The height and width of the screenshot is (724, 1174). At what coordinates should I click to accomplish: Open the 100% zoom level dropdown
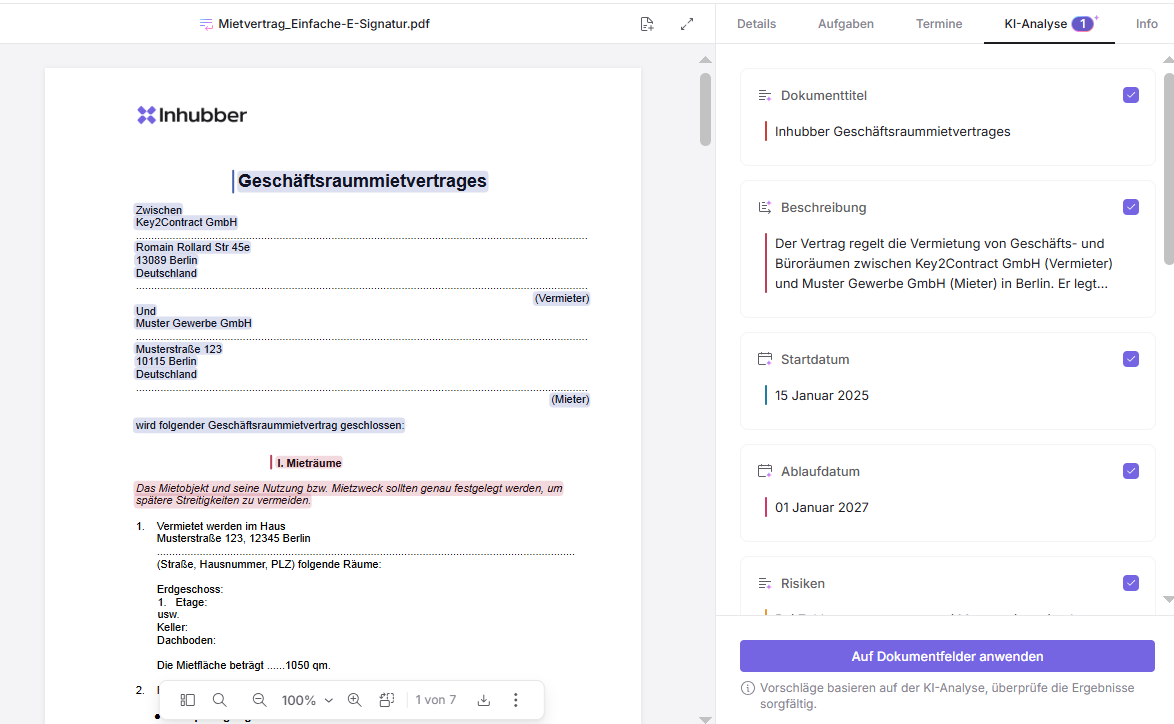click(x=306, y=700)
